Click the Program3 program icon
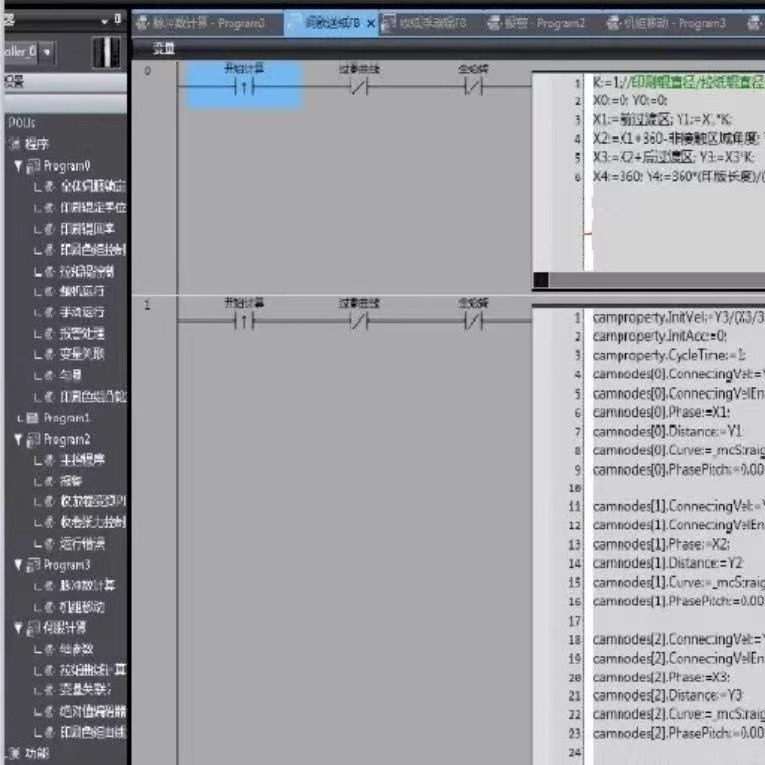 click(33, 565)
